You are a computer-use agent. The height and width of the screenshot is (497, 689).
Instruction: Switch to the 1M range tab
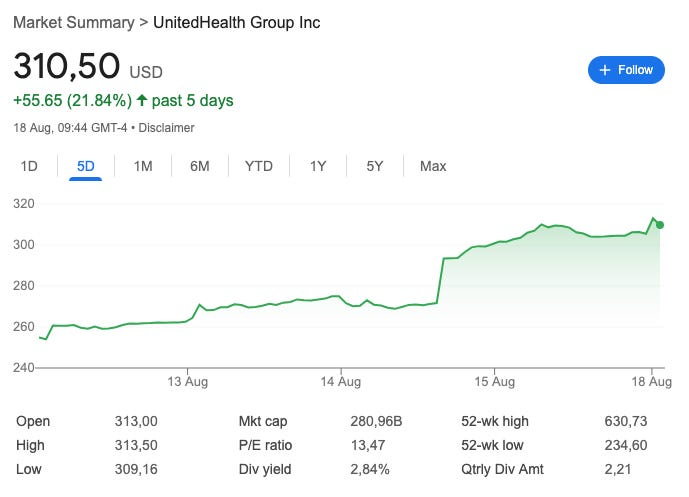pyautogui.click(x=143, y=166)
